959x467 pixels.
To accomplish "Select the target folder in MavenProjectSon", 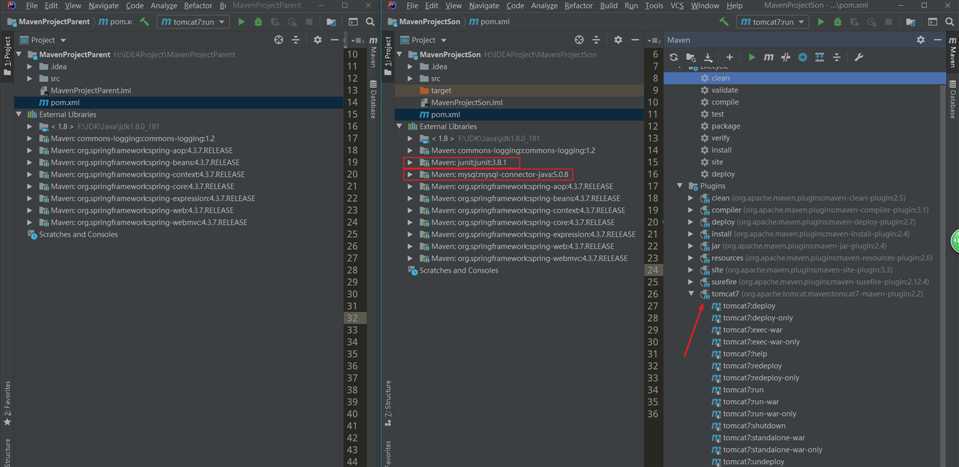I will coord(441,90).
